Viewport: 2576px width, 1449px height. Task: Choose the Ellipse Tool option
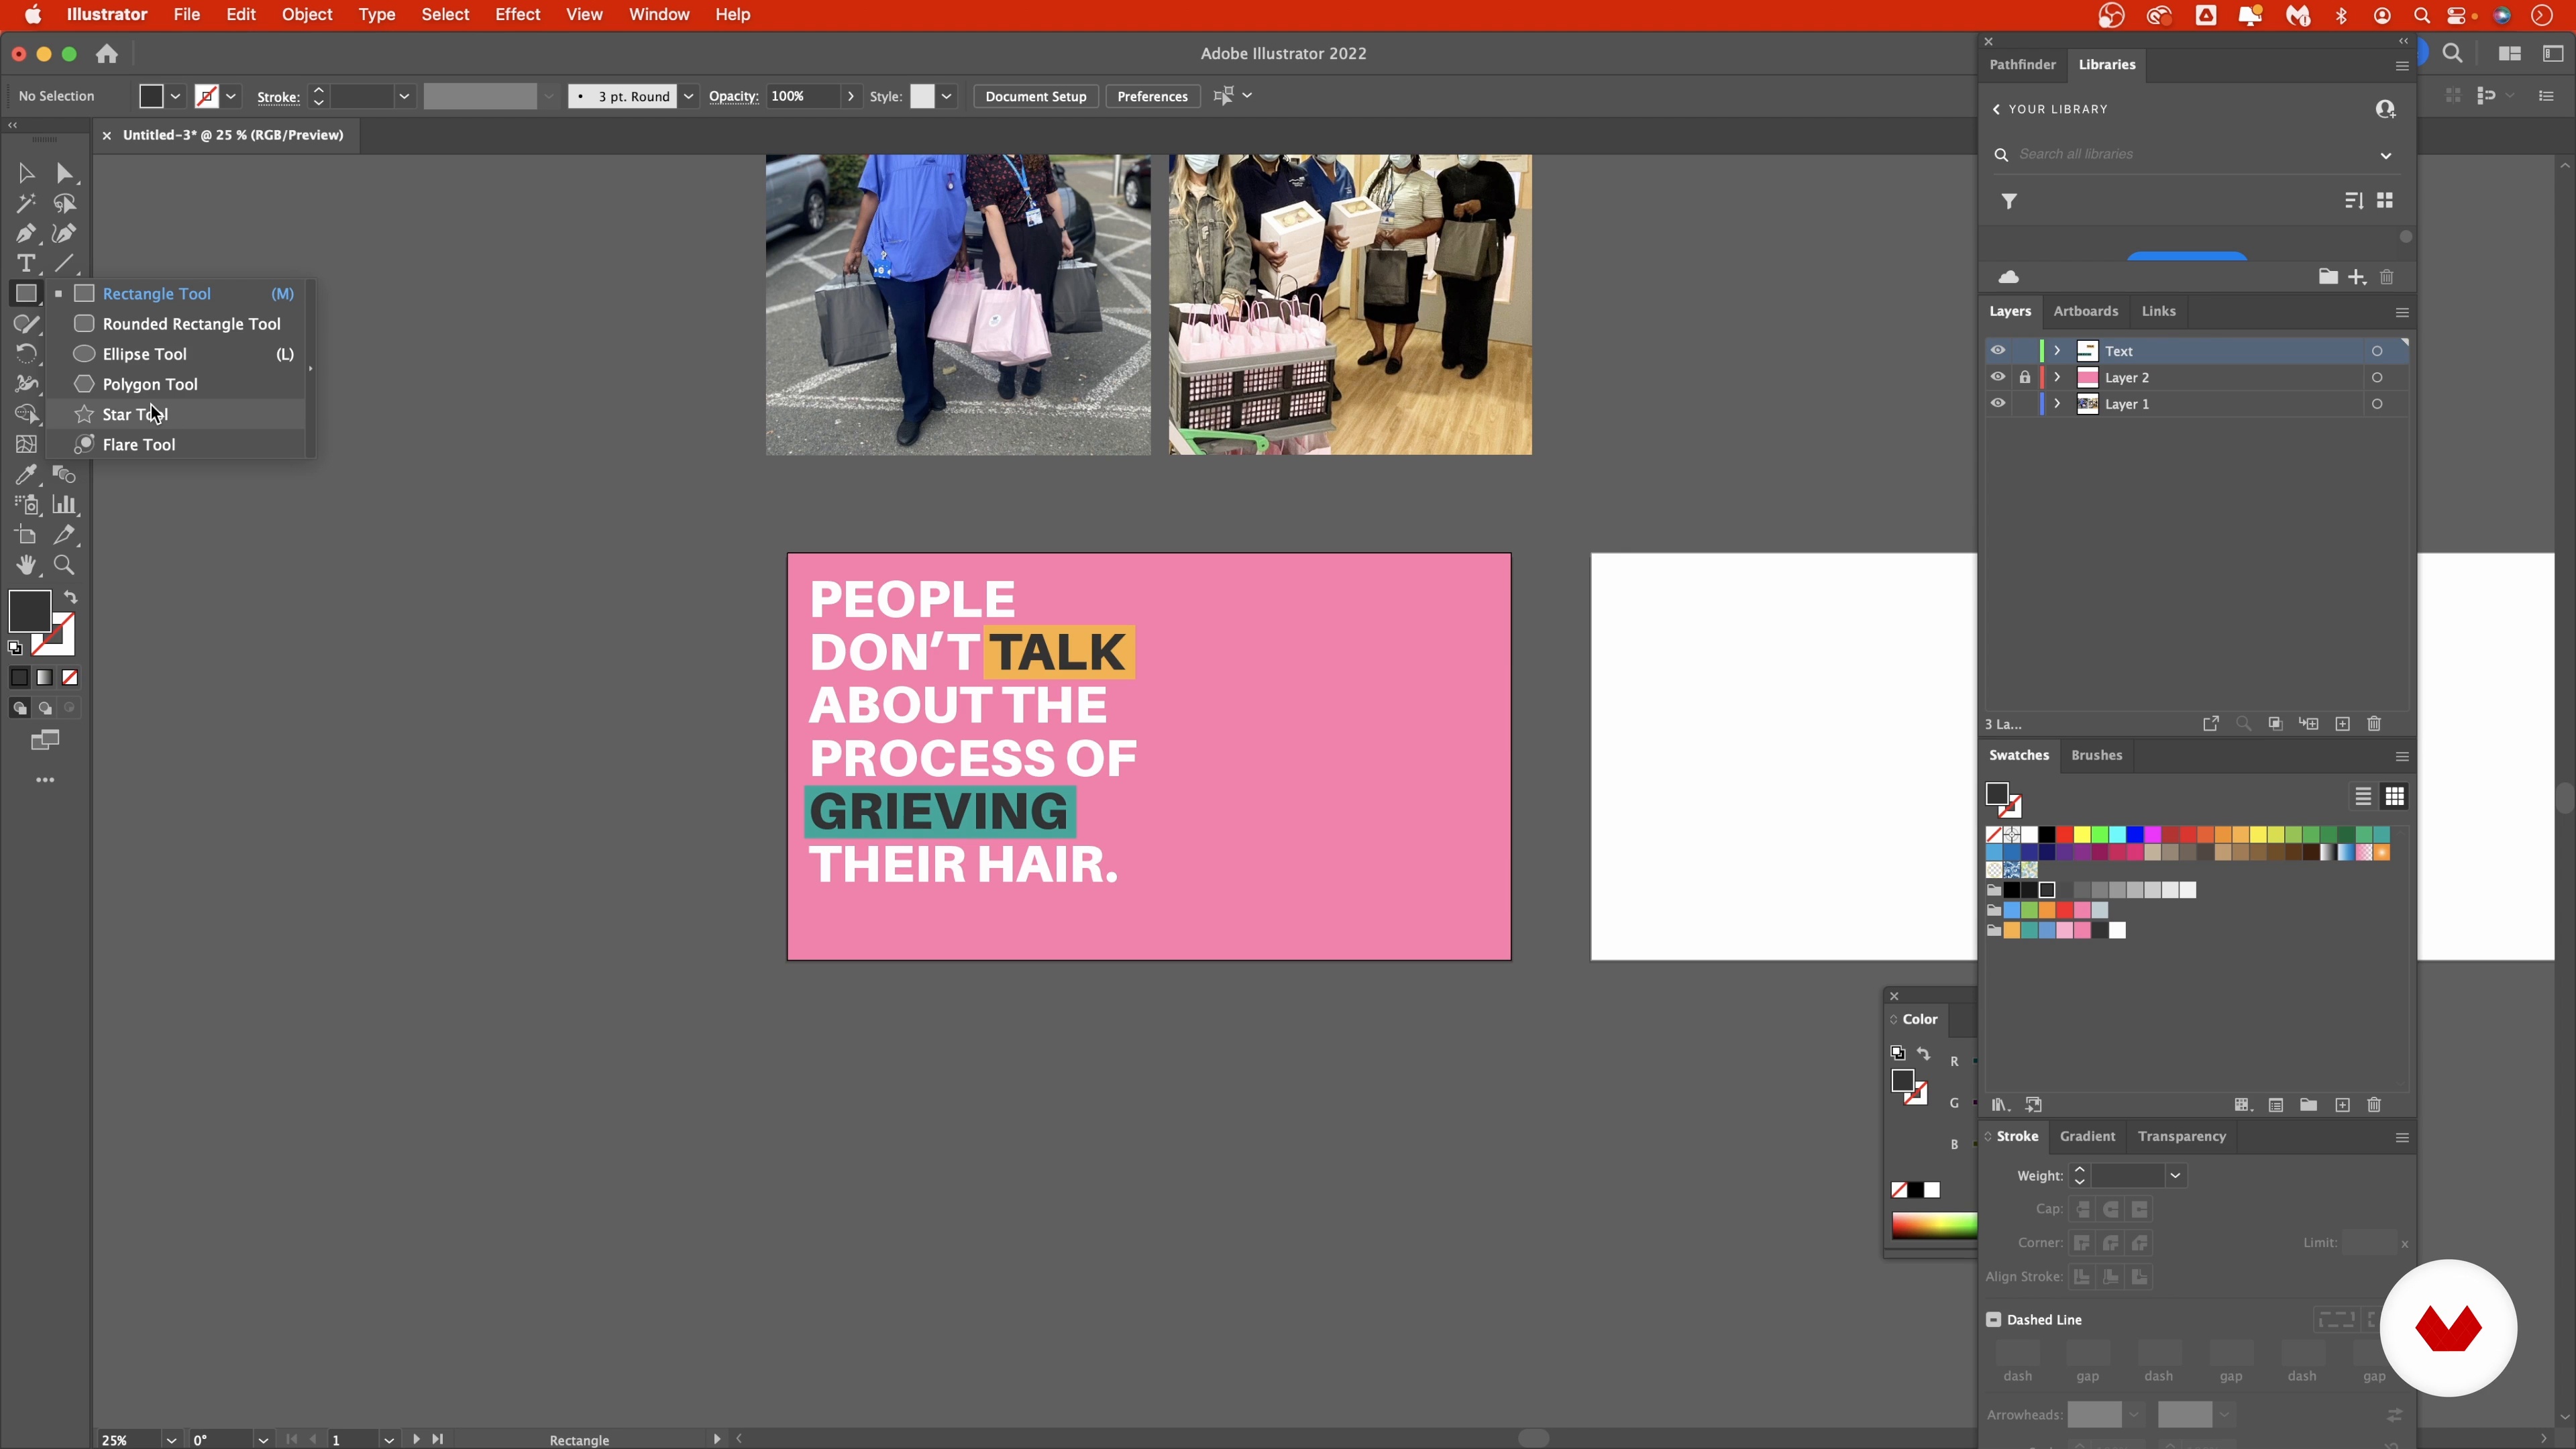pos(144,354)
